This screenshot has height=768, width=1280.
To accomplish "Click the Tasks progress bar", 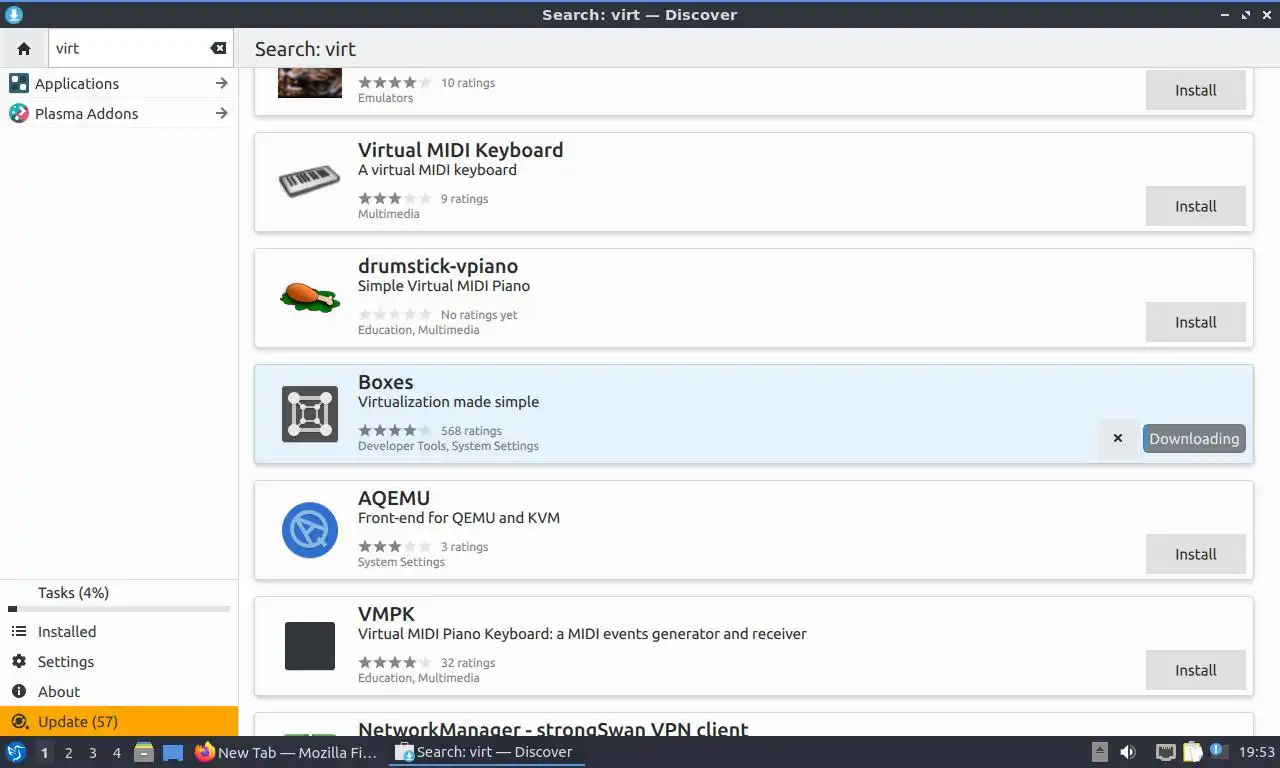I will (x=119, y=609).
